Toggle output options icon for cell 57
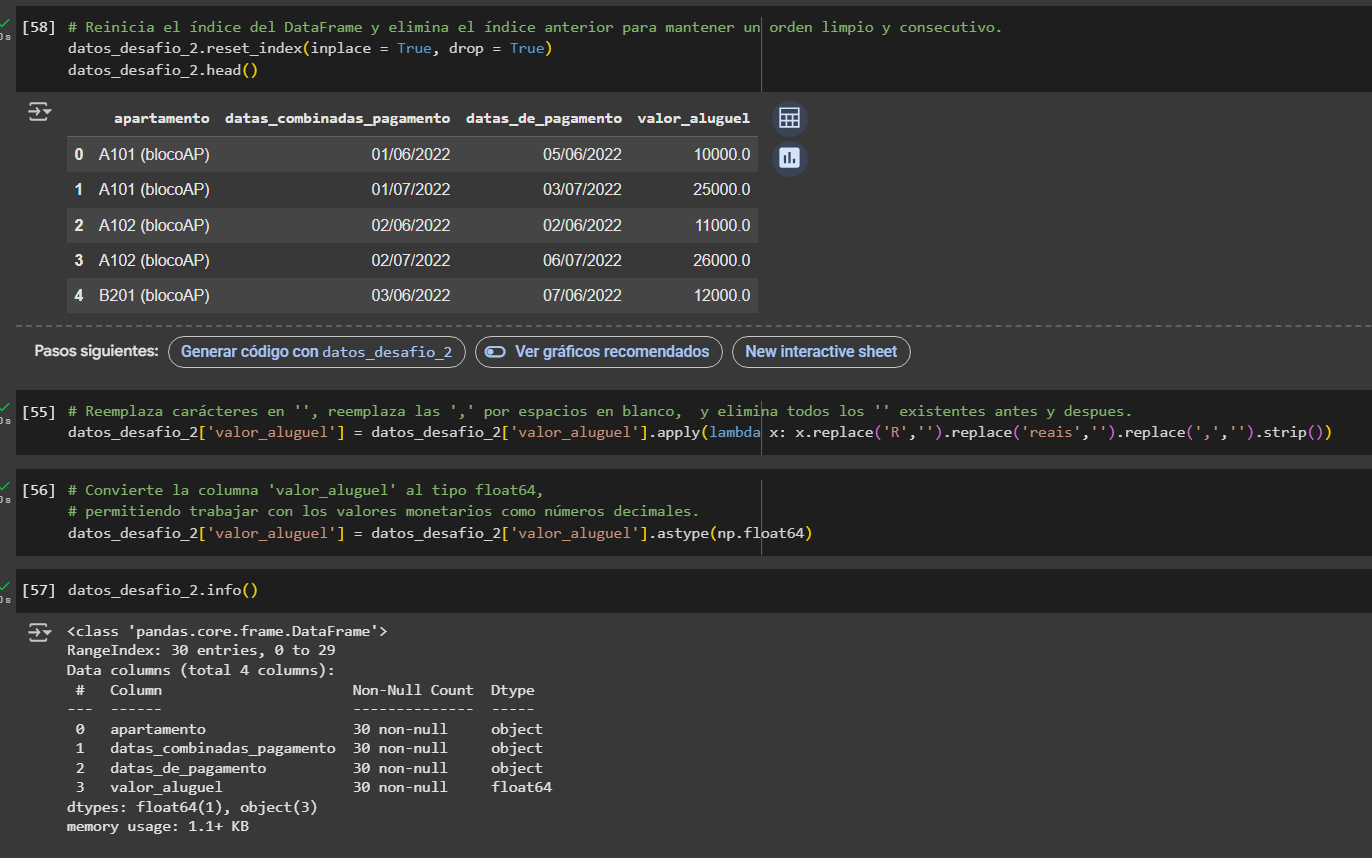This screenshot has height=858, width=1372. pos(39,632)
